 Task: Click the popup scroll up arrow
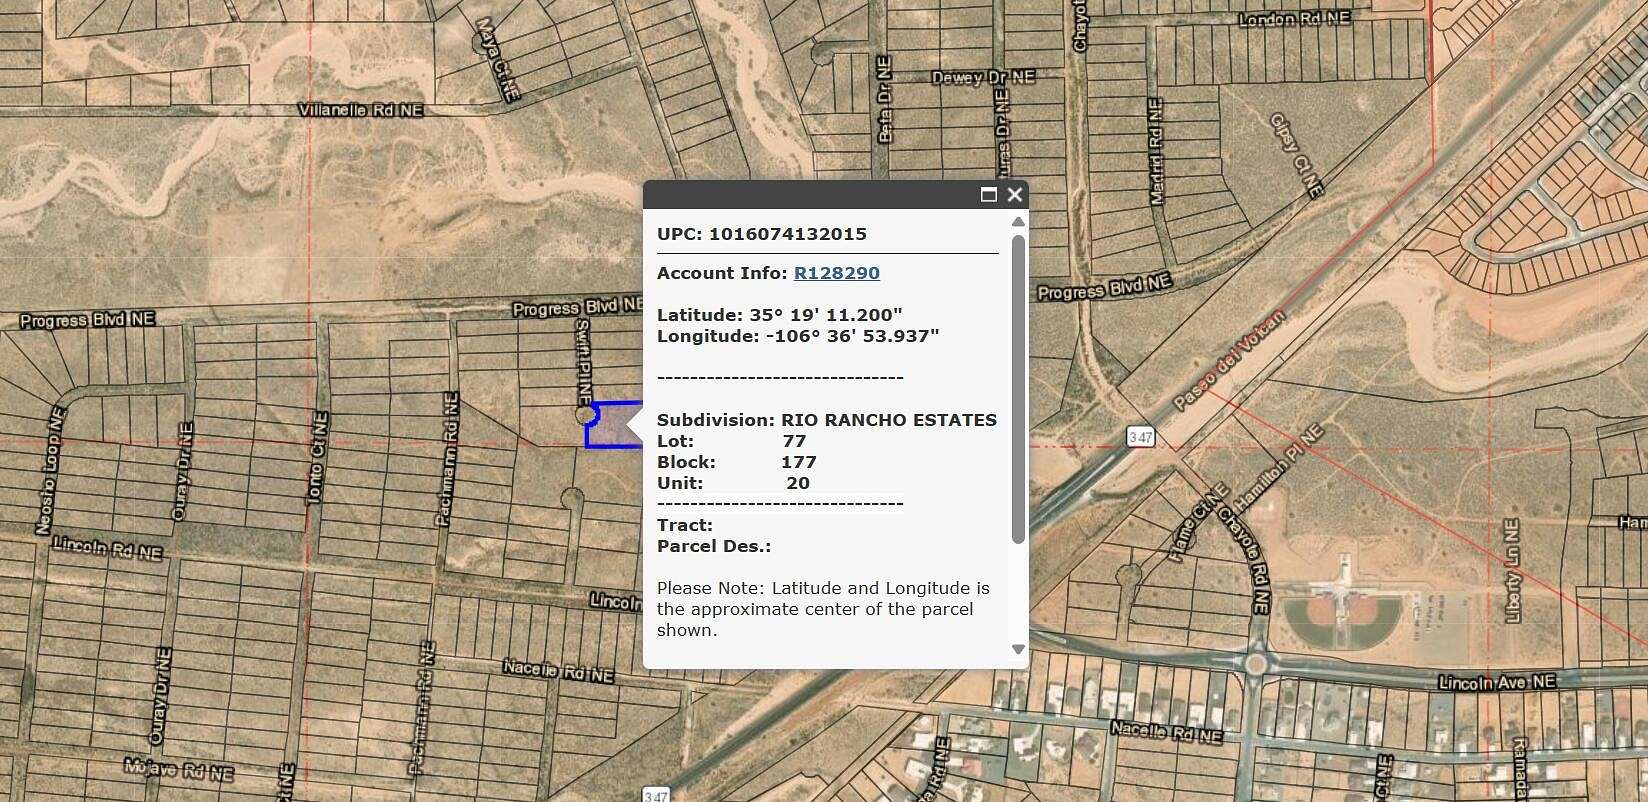click(x=1018, y=222)
